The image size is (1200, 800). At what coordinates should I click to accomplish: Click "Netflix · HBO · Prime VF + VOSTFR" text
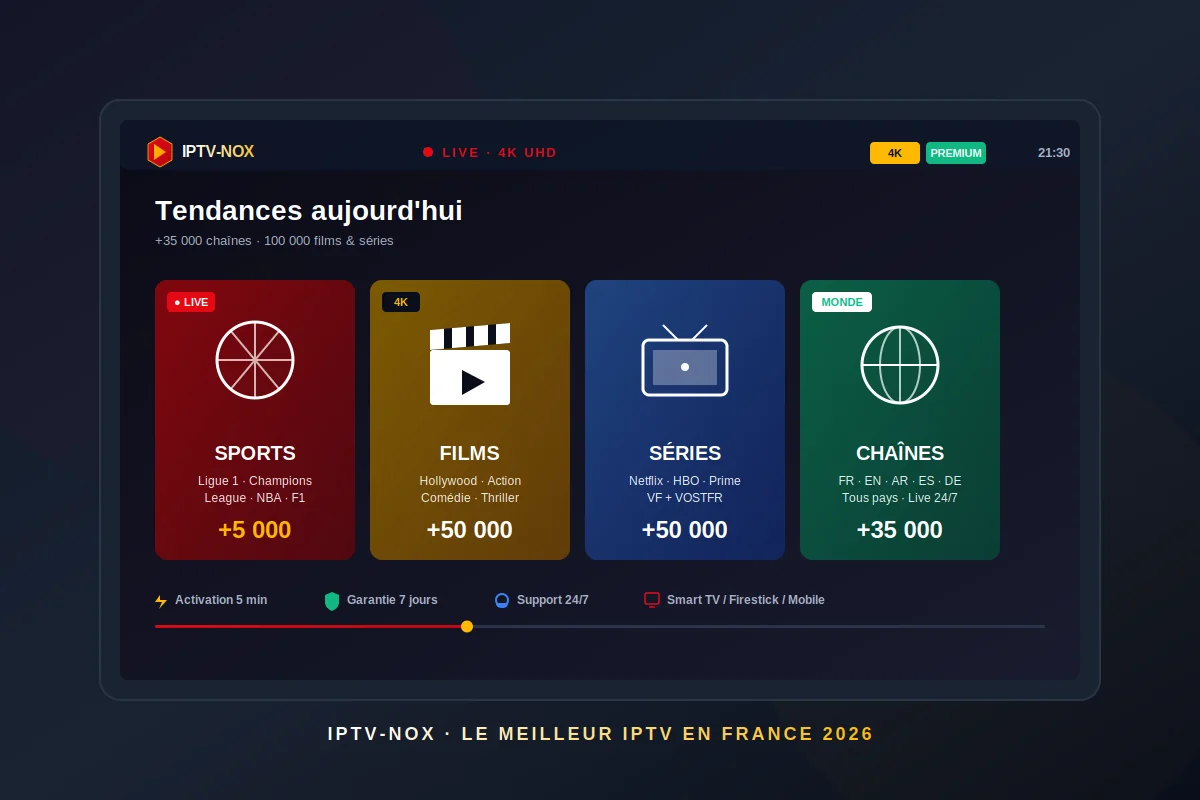[685, 489]
